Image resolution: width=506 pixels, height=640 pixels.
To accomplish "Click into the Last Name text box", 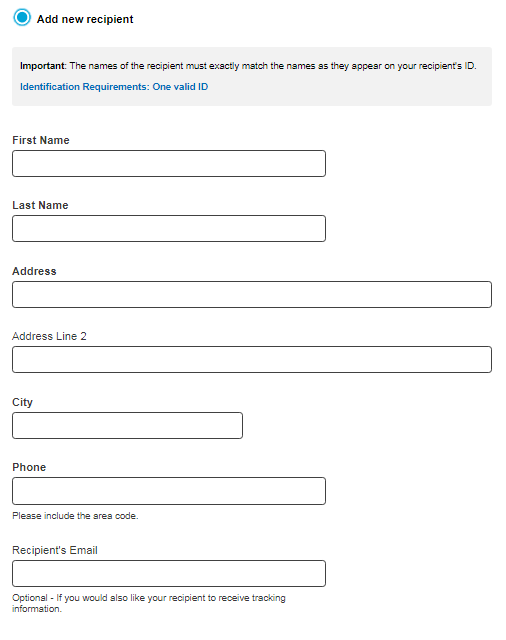I will tap(169, 229).
